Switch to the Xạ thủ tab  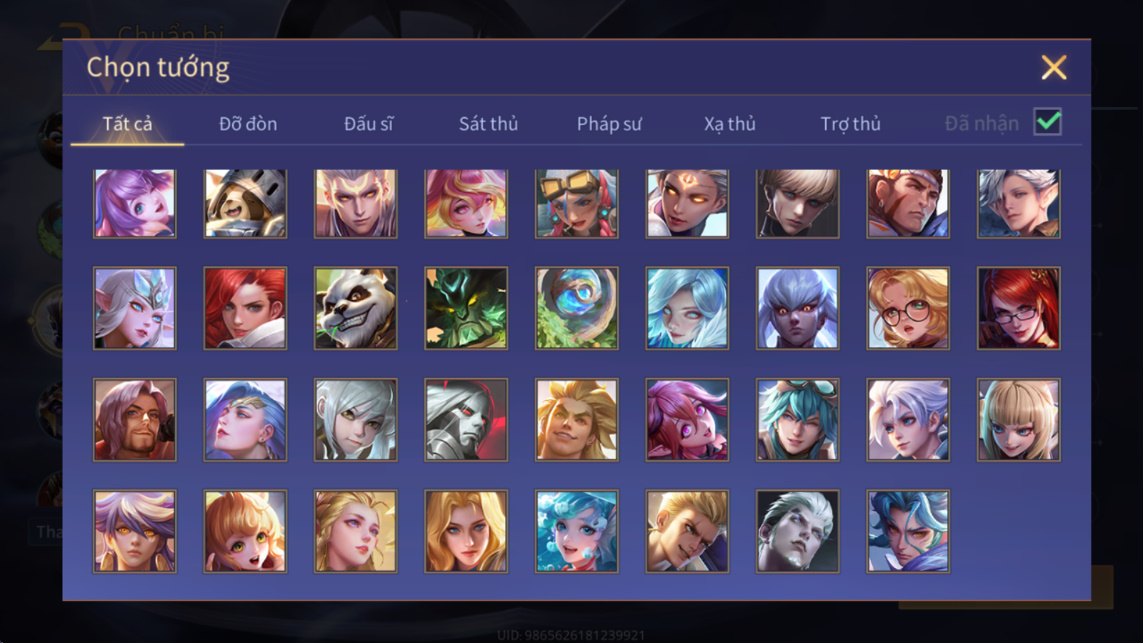730,124
